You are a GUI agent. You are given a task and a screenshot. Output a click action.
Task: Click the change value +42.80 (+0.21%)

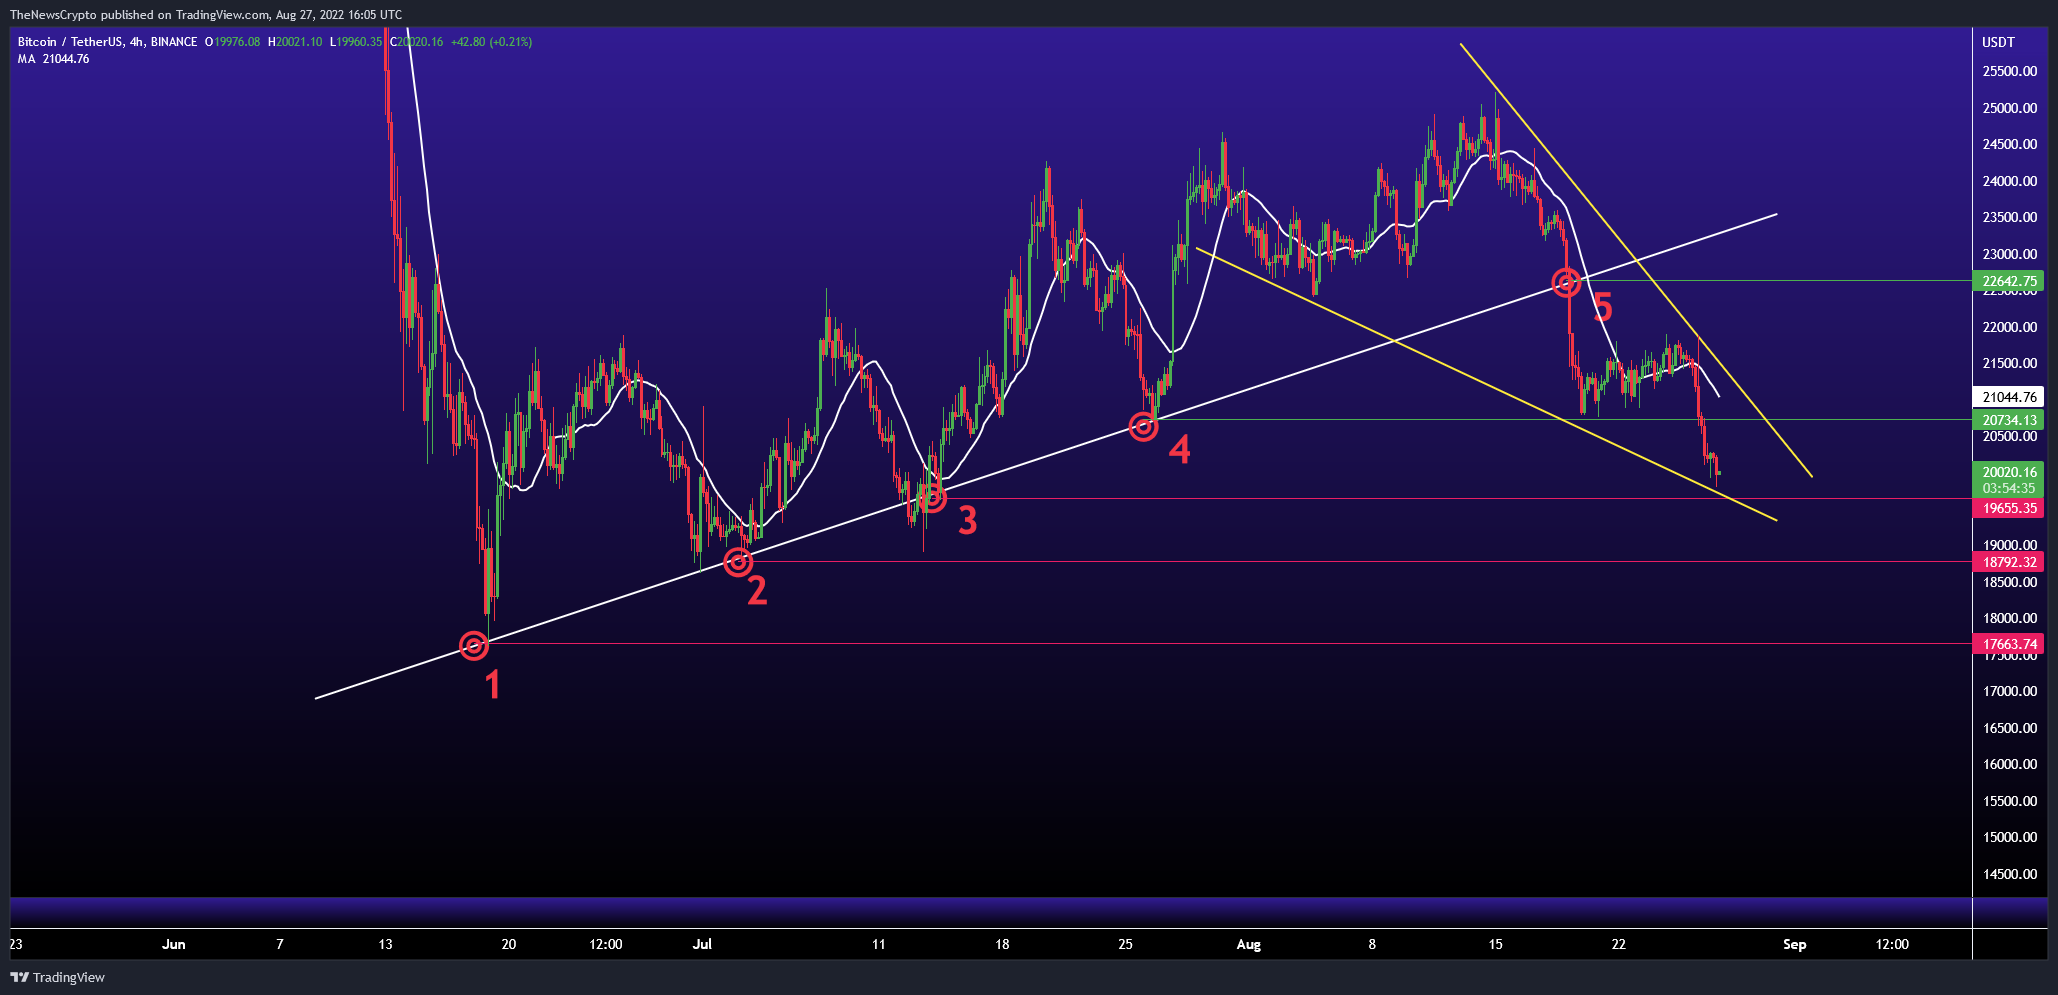coord(491,42)
